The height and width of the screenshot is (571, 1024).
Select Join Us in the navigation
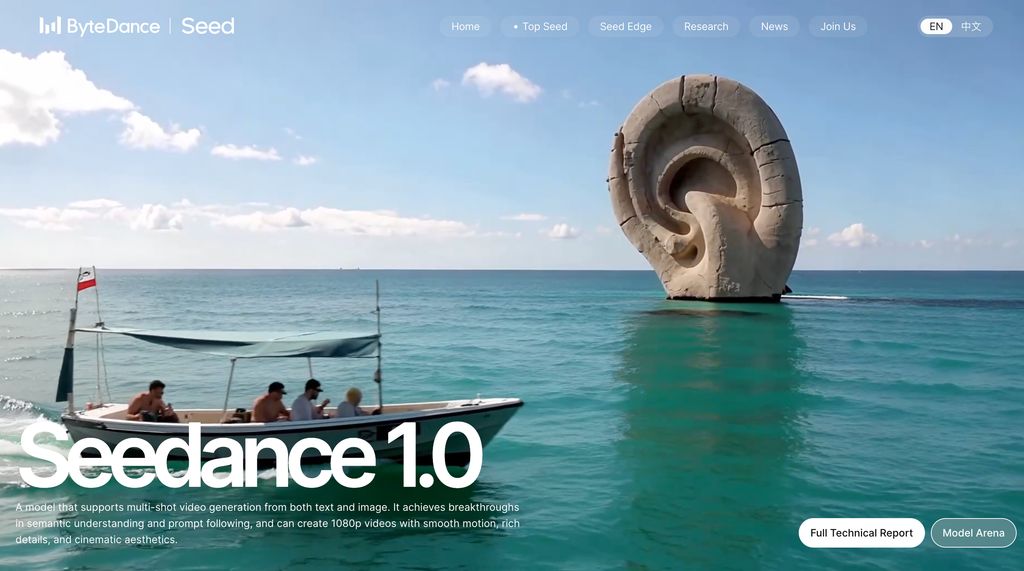838,27
